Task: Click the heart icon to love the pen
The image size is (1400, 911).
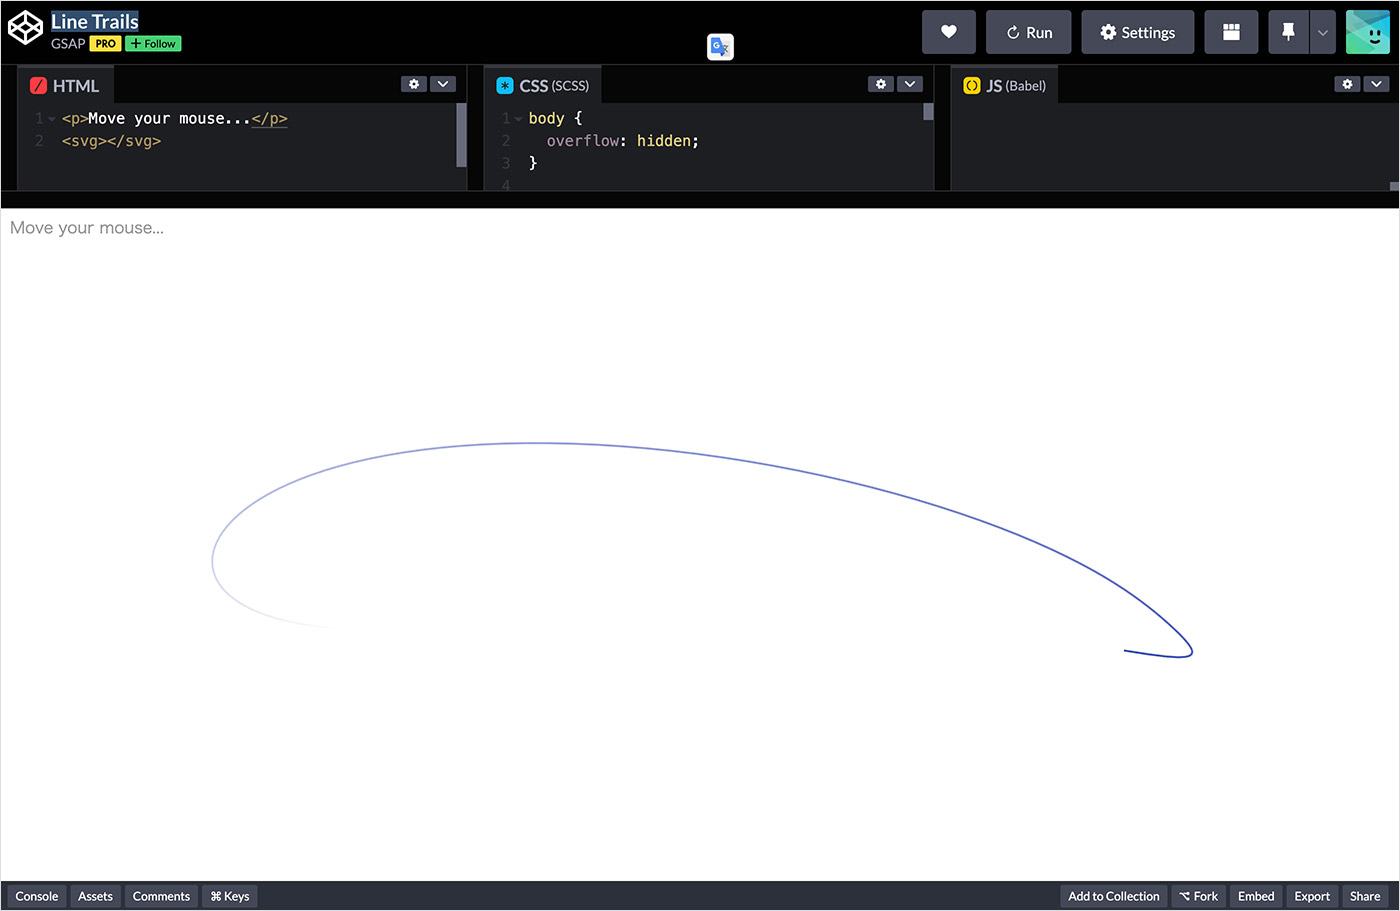Action: coord(948,32)
